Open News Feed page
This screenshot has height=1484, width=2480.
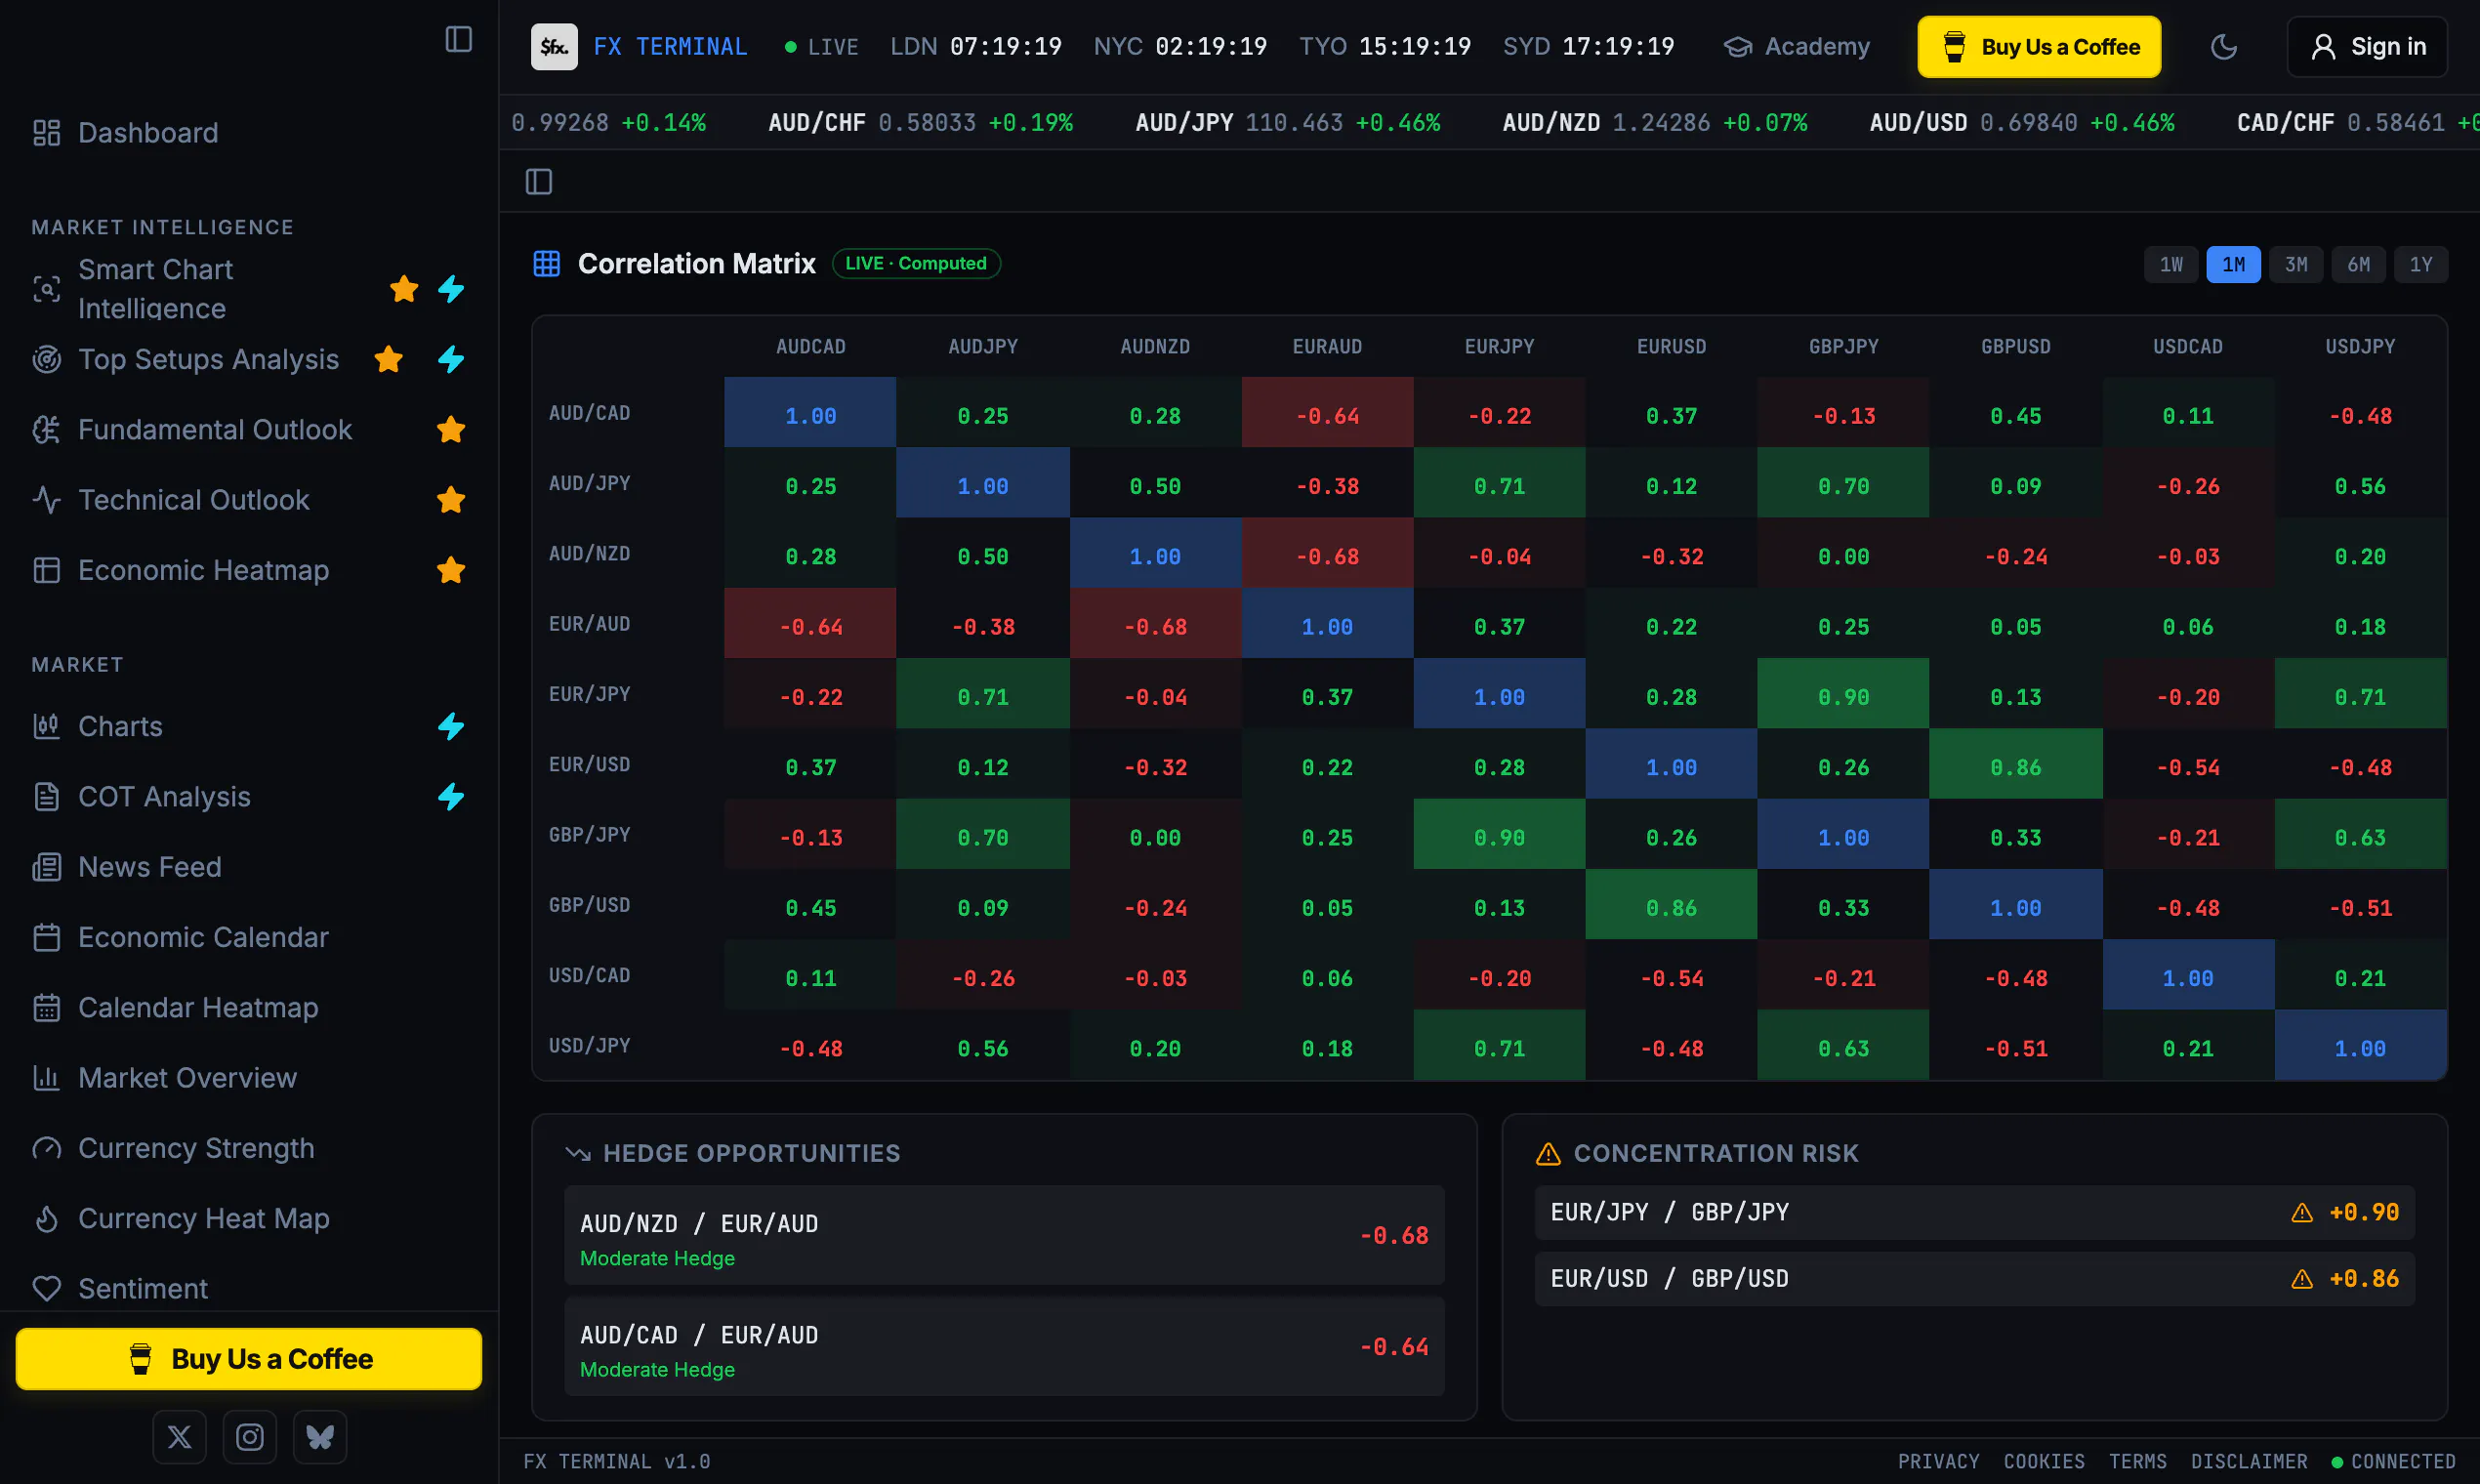249,867
